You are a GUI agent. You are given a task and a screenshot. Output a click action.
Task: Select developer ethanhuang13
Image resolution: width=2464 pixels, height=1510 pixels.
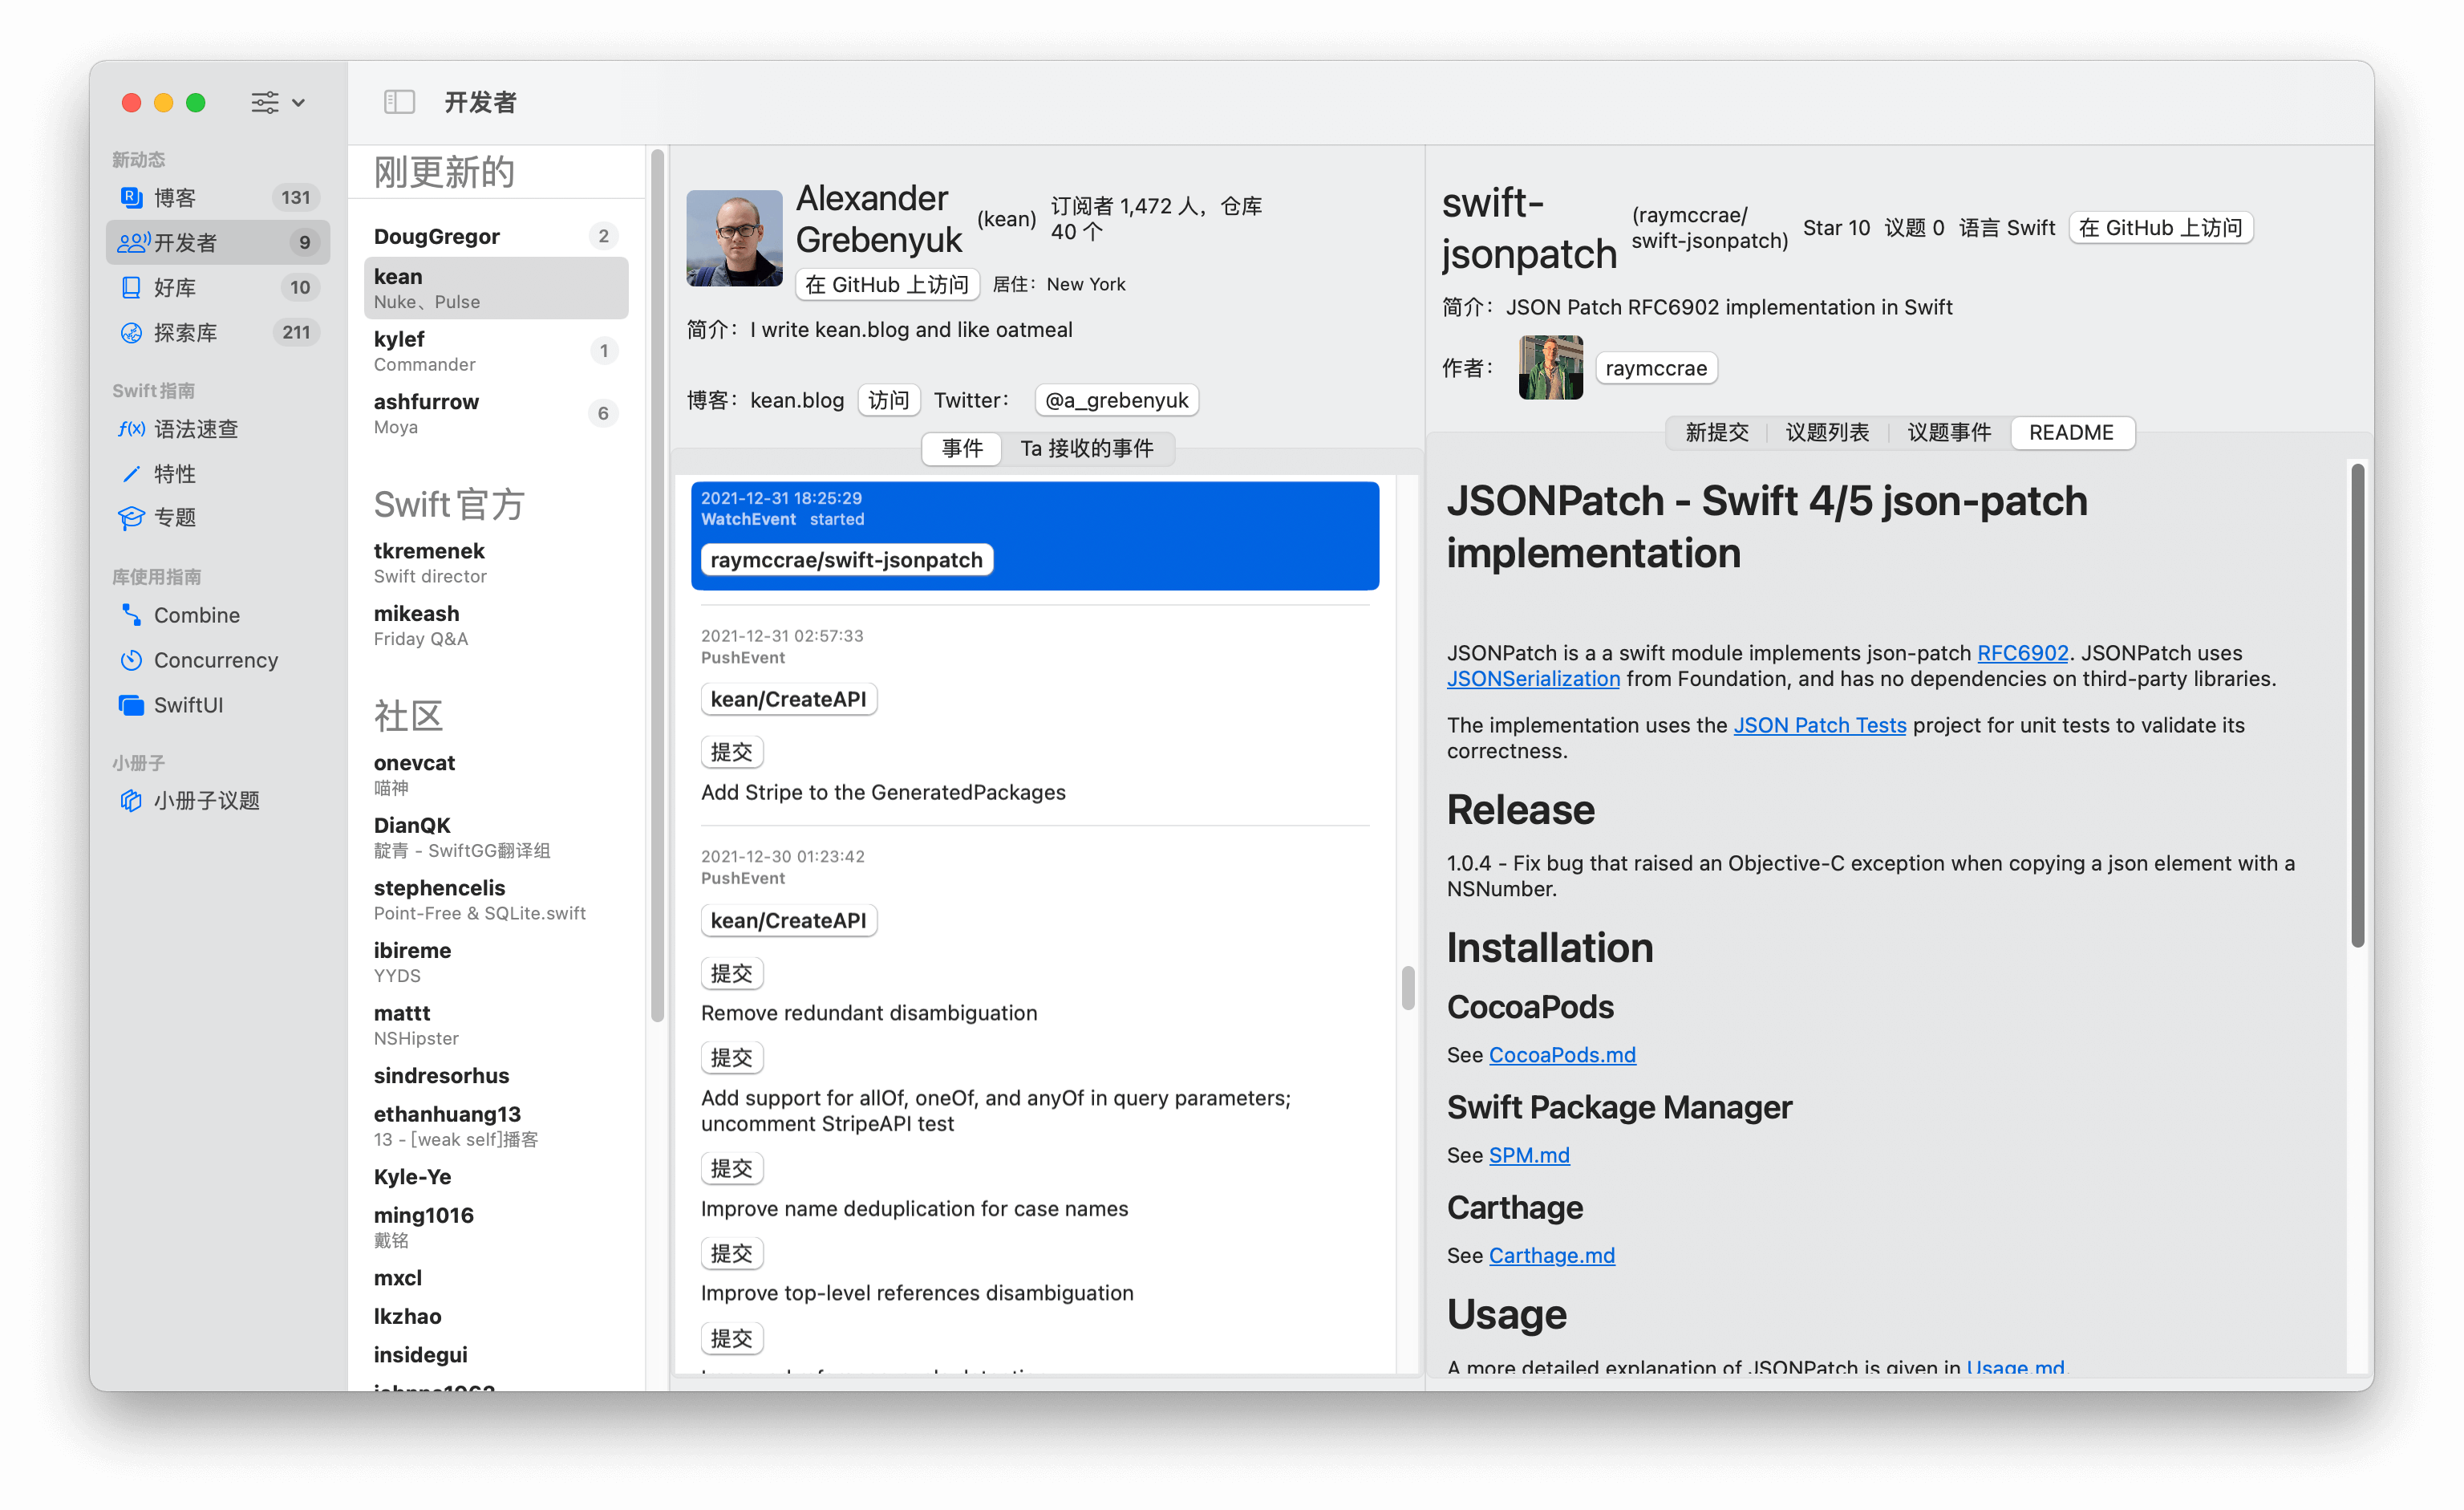(x=496, y=1126)
